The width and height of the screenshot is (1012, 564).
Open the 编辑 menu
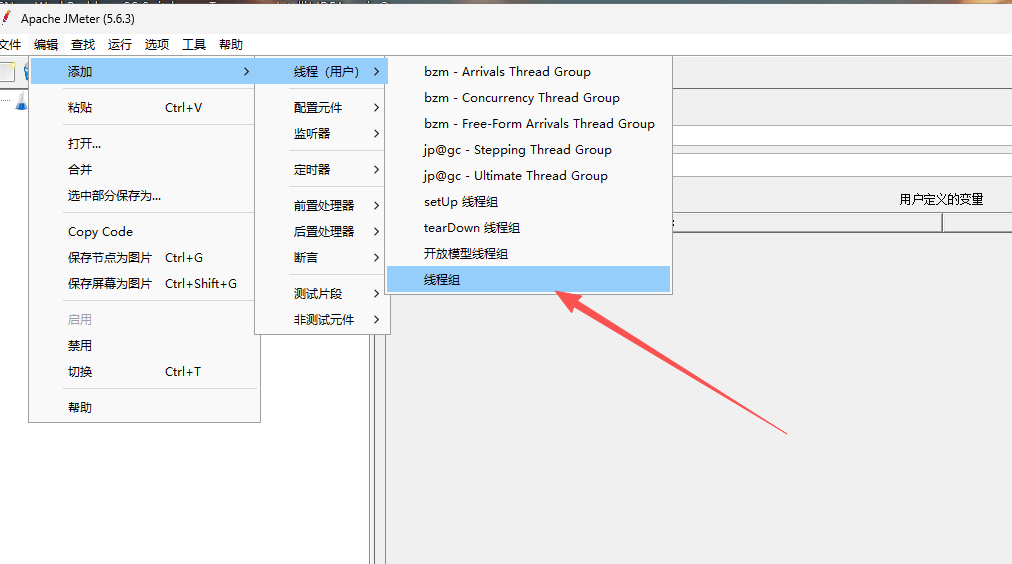(46, 45)
